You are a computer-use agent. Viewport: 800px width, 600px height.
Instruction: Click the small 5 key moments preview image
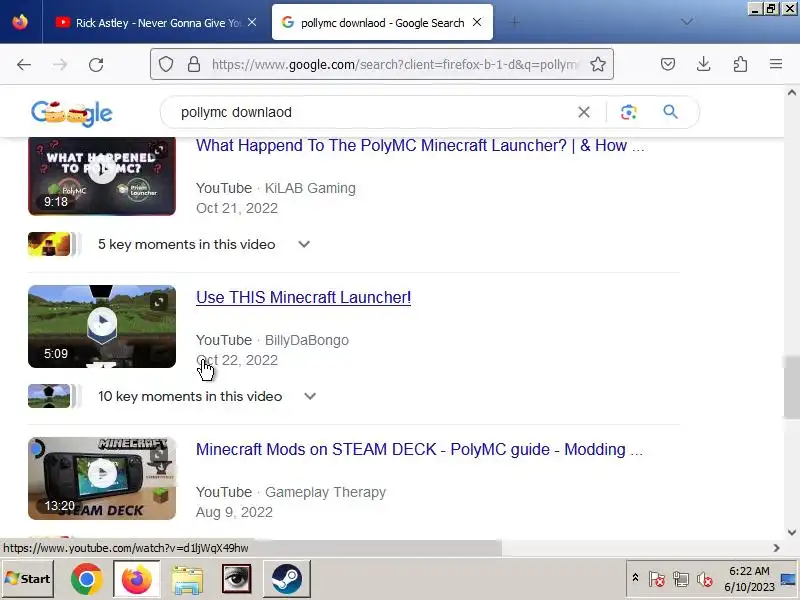(49, 244)
